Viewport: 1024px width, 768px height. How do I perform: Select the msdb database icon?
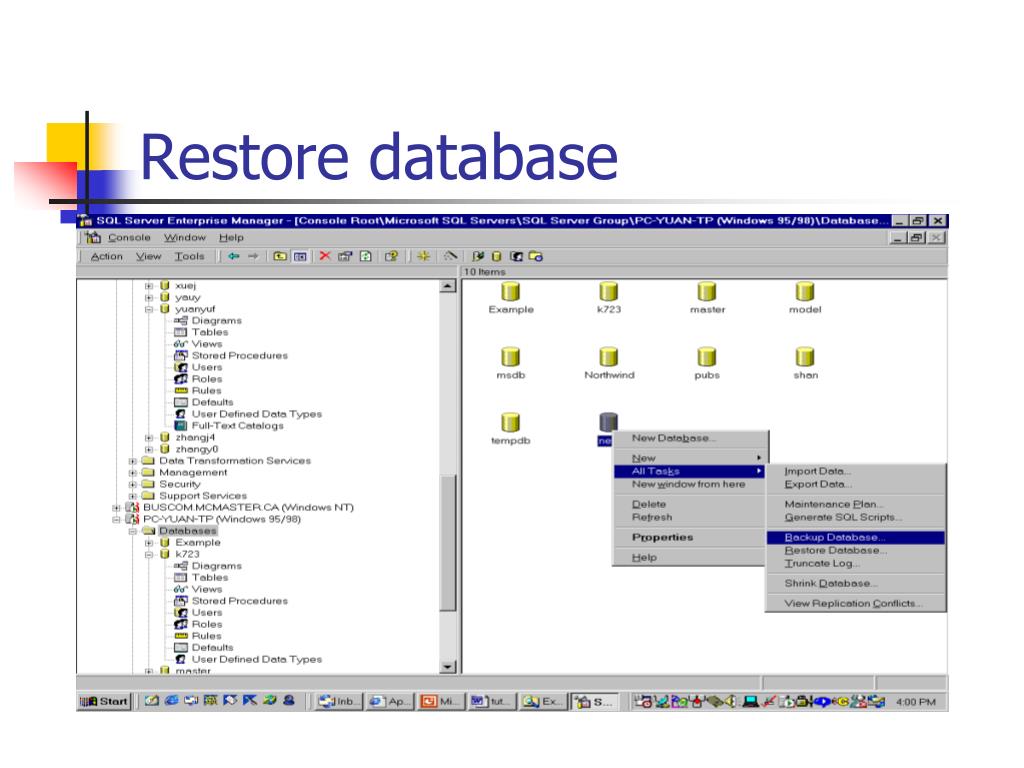click(511, 357)
